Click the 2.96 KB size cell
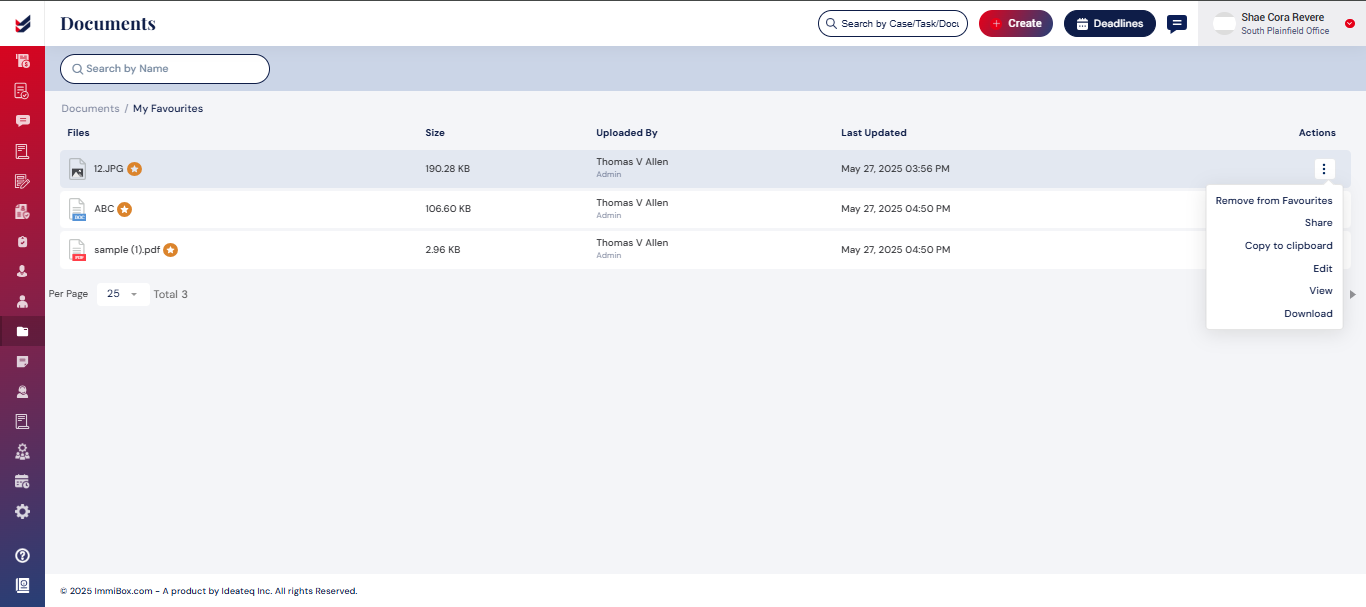The width and height of the screenshot is (1366, 607). tap(443, 249)
